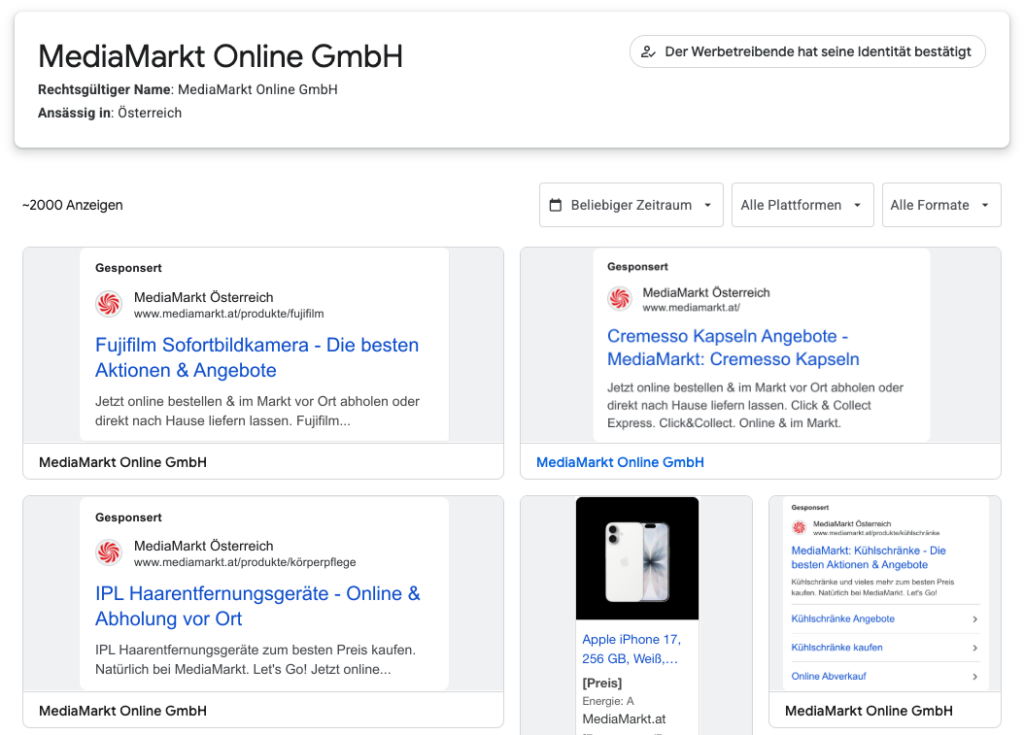Click Energie: A label in iPhone ad
The width and height of the screenshot is (1024, 735).
(608, 701)
